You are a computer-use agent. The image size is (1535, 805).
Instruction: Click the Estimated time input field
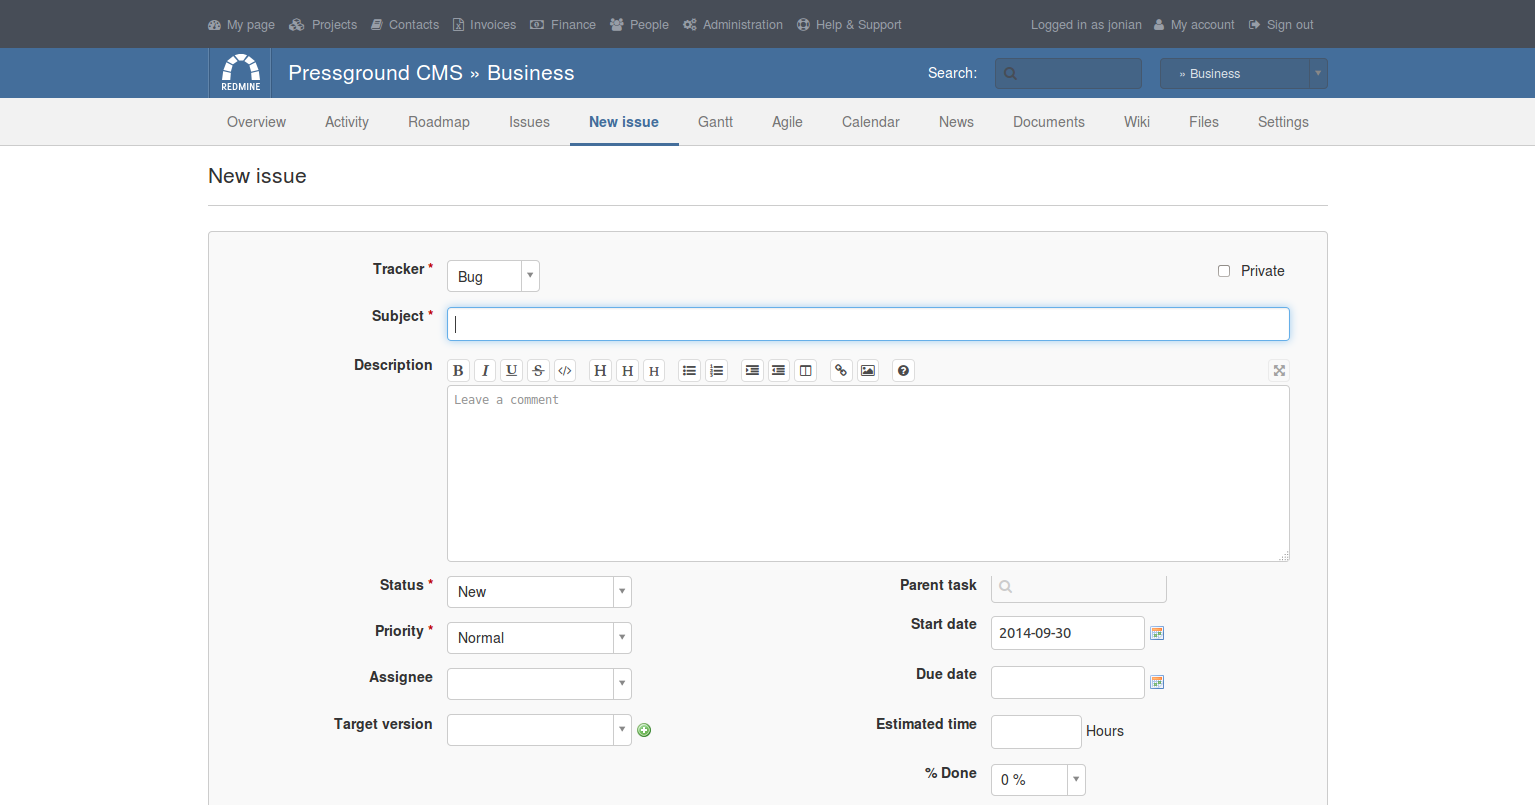1036,732
